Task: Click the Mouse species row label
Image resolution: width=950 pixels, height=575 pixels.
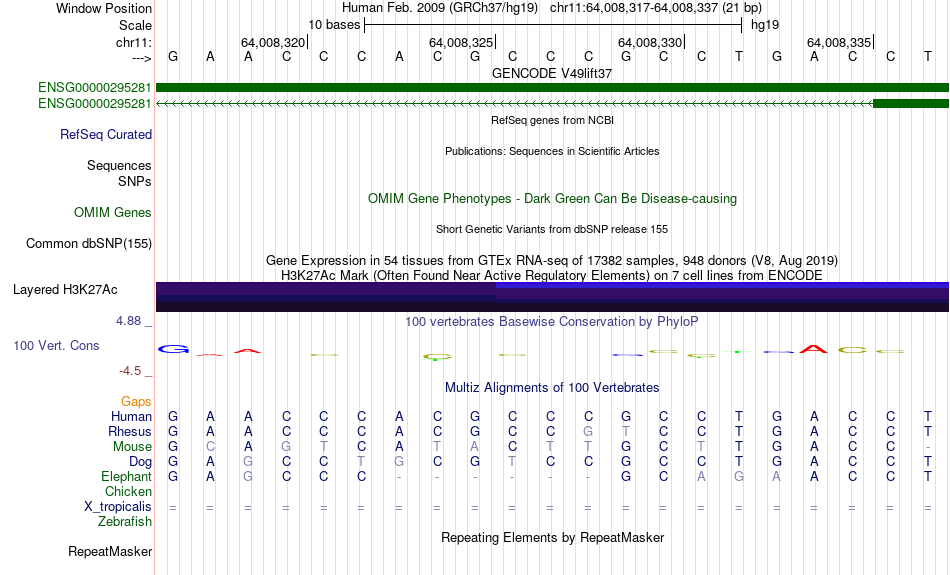Action: 132,447
